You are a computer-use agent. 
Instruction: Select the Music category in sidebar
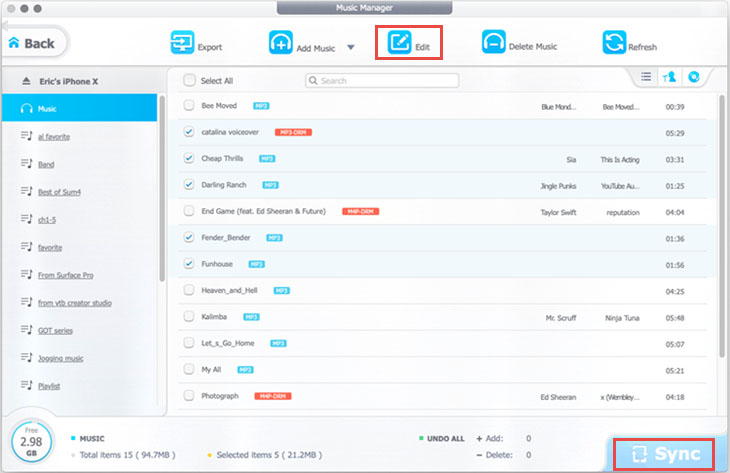point(80,108)
